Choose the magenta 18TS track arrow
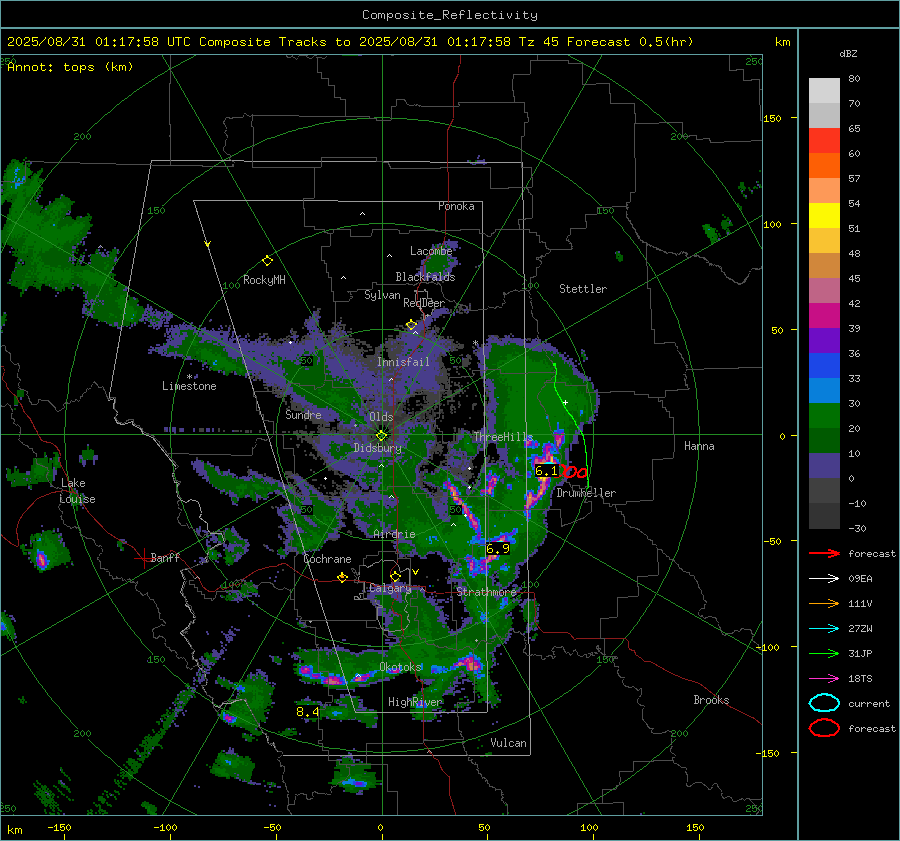 (824, 679)
